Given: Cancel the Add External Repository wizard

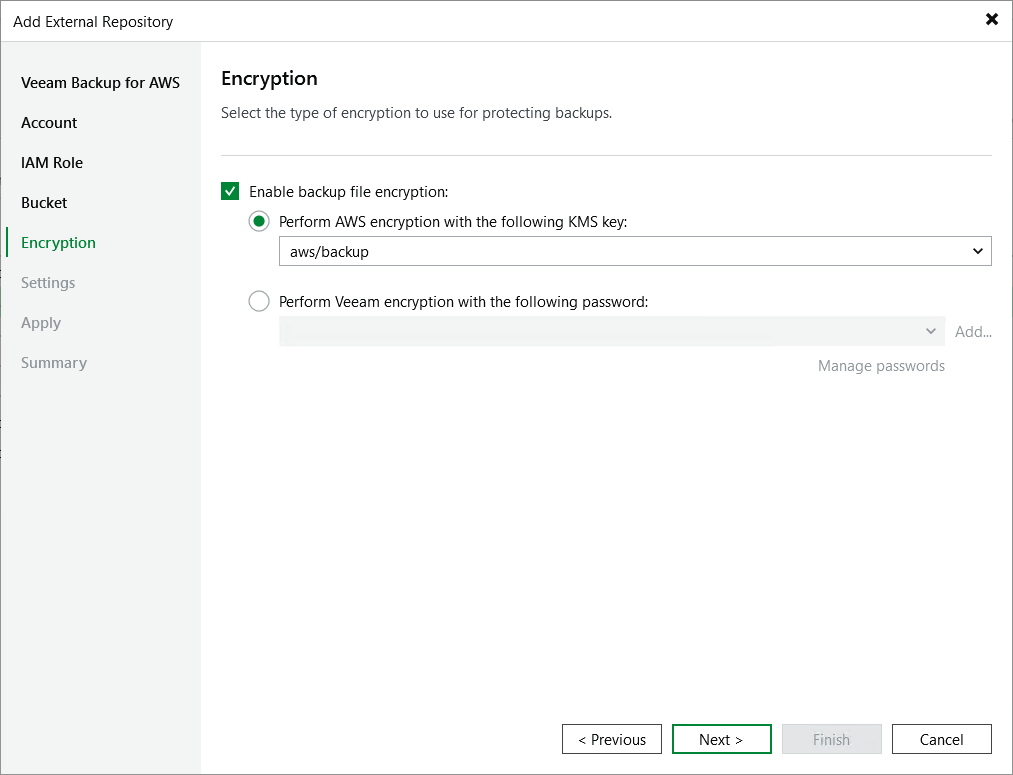Looking at the screenshot, I should tap(941, 739).
